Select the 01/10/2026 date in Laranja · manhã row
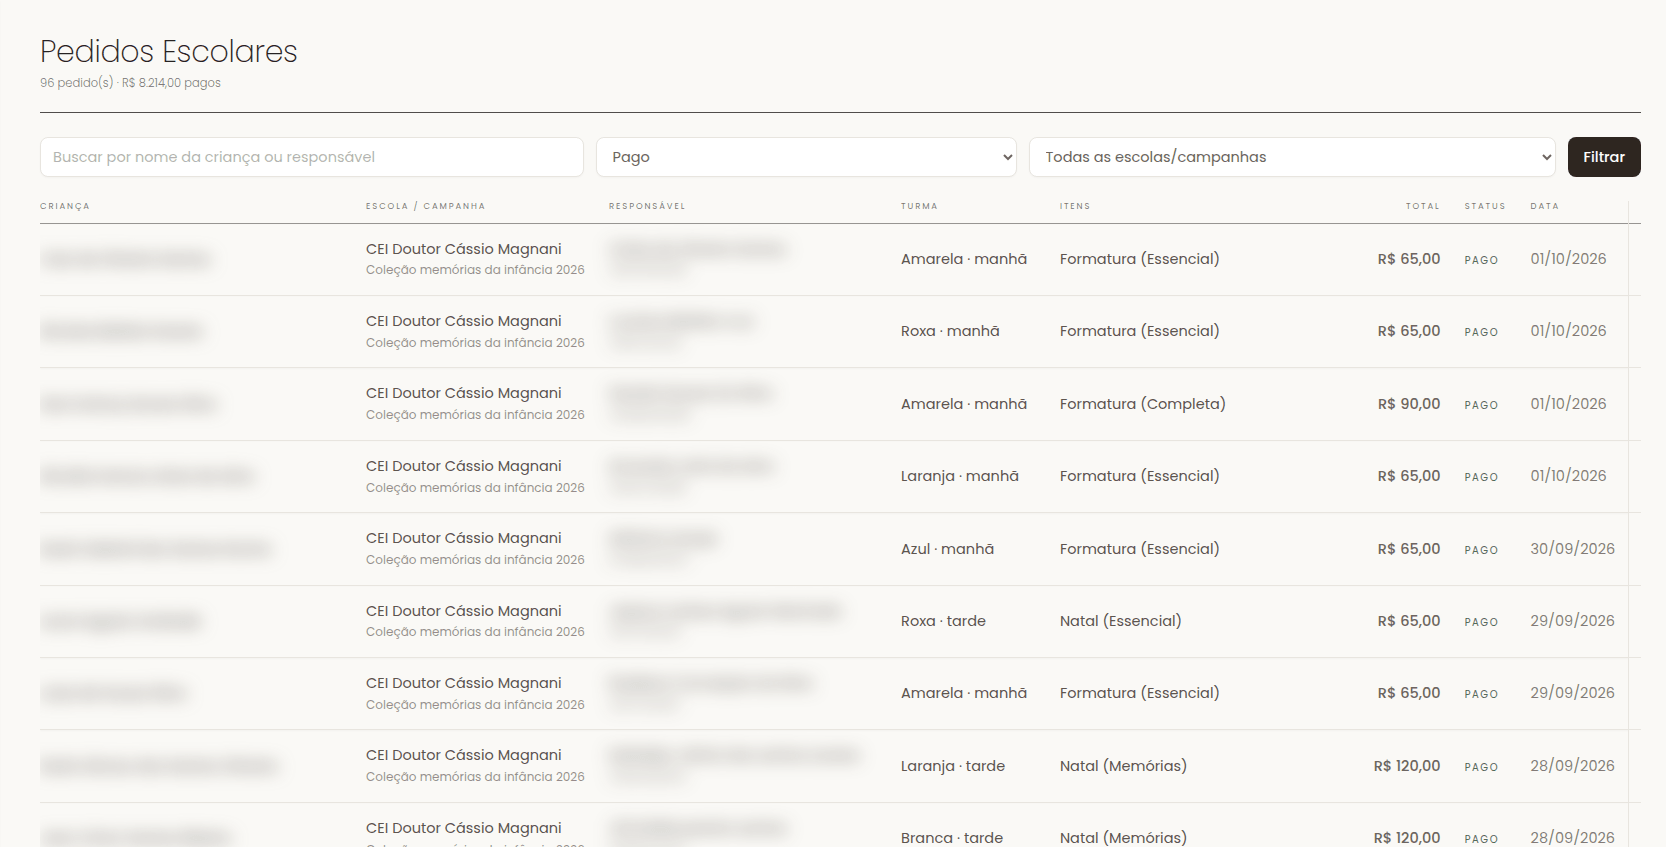This screenshot has width=1666, height=847. click(x=1568, y=476)
